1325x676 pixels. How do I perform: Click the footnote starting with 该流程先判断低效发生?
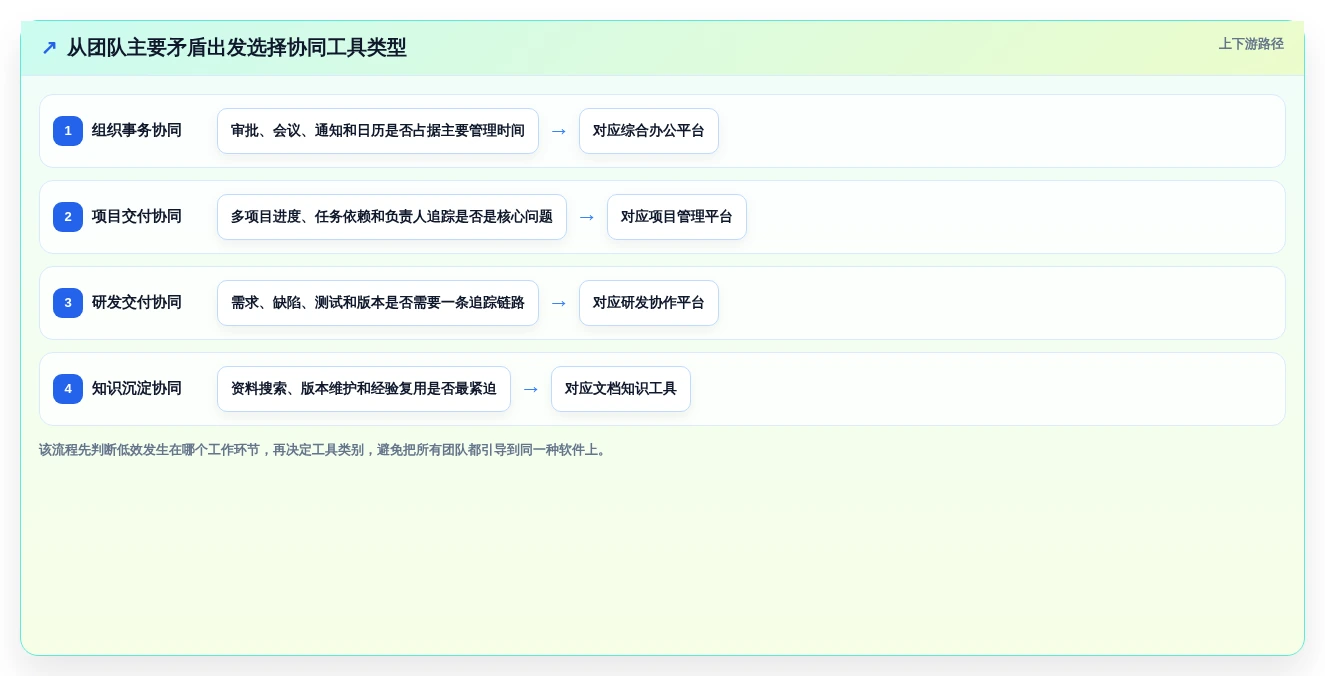point(325,450)
